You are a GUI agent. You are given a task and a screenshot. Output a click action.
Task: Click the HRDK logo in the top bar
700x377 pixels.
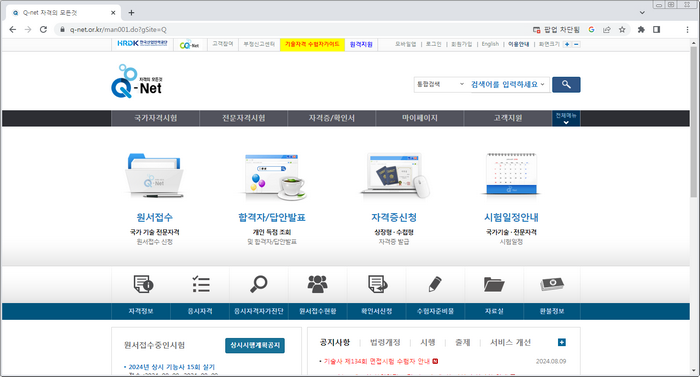pyautogui.click(x=142, y=43)
